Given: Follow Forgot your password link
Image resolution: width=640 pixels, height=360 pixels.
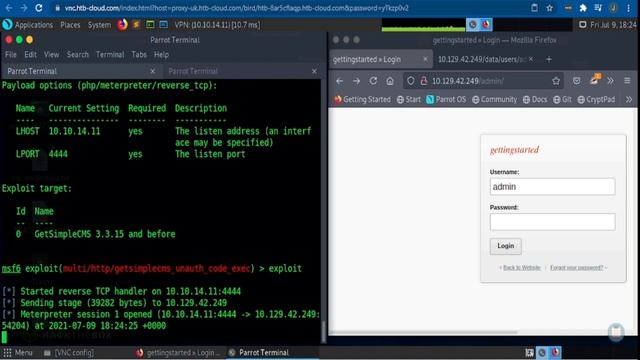Looking at the screenshot, I should (576, 268).
